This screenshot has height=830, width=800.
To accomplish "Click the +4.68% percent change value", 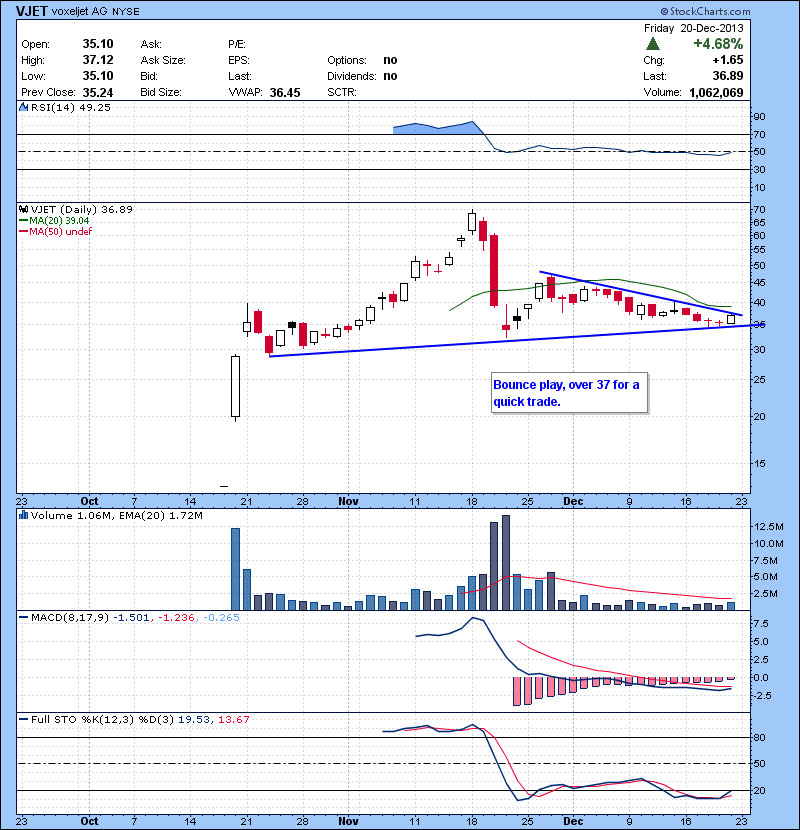I will [718, 44].
